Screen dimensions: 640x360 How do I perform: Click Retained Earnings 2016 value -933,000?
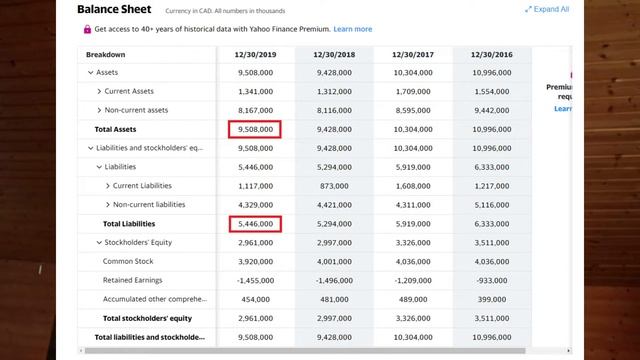(492, 280)
